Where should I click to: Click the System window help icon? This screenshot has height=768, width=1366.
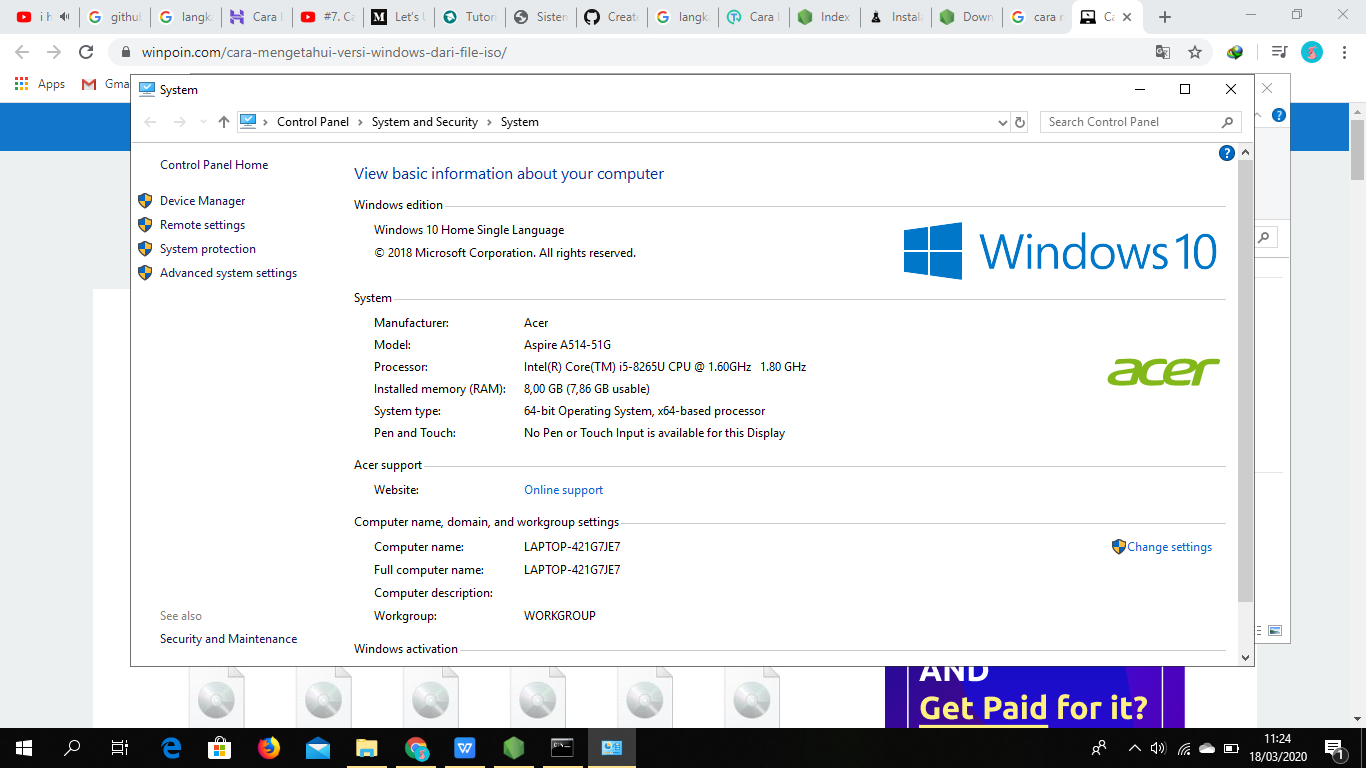pyautogui.click(x=1227, y=153)
